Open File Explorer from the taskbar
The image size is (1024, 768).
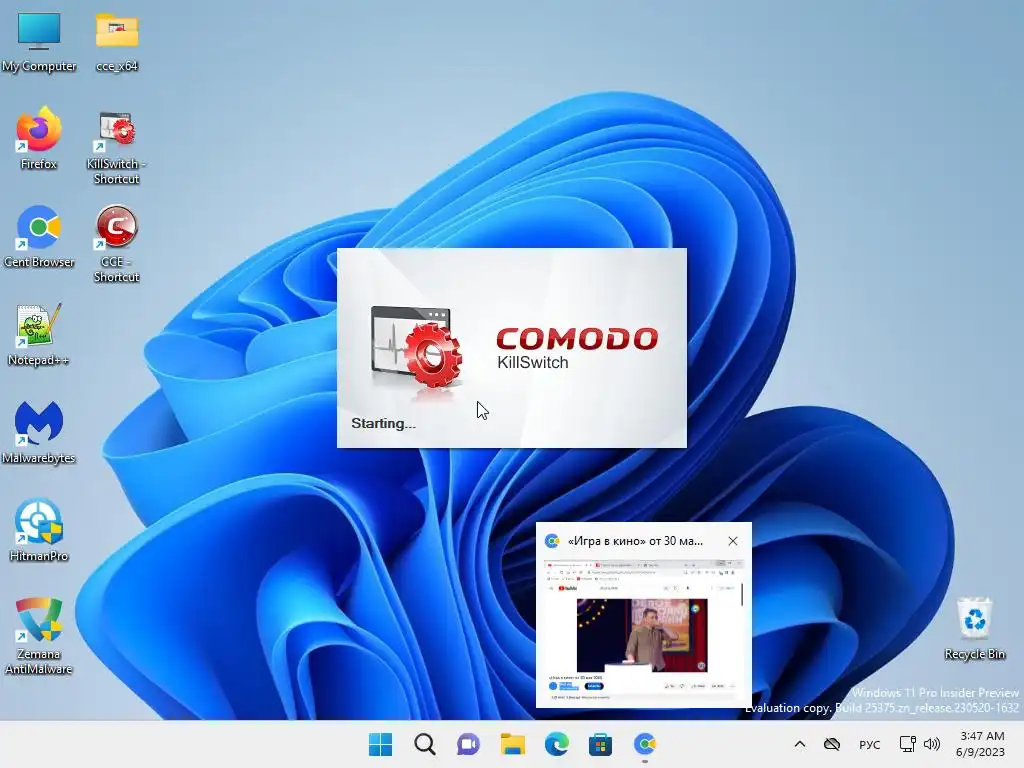[513, 744]
